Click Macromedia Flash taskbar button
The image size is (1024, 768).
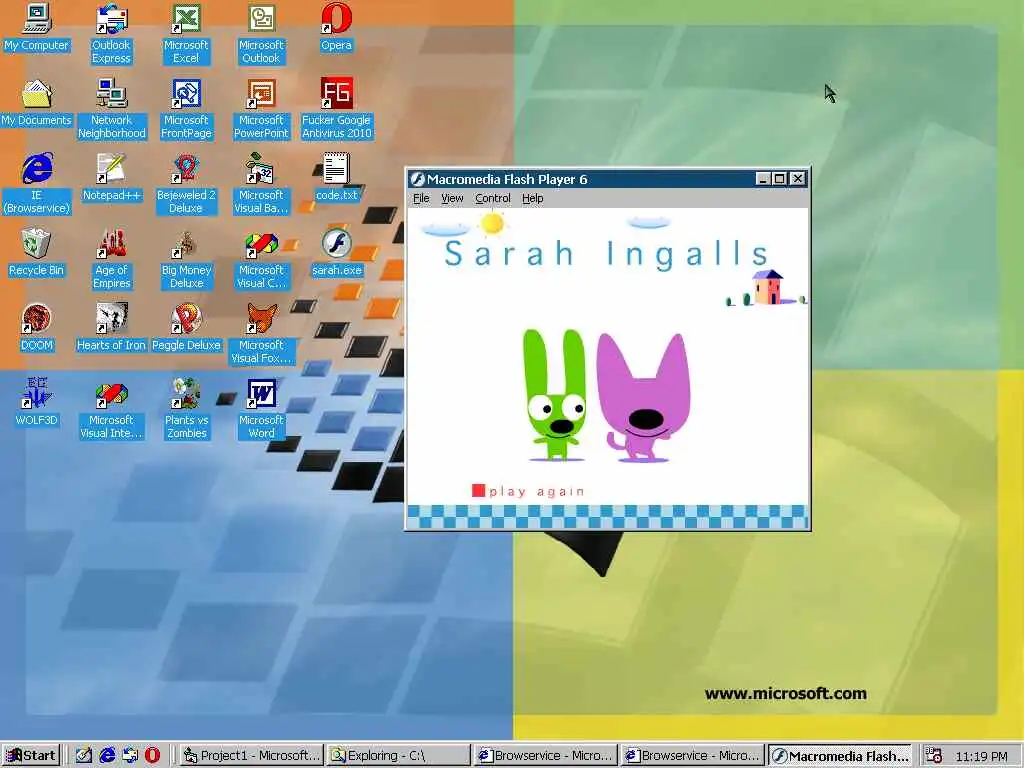click(840, 756)
